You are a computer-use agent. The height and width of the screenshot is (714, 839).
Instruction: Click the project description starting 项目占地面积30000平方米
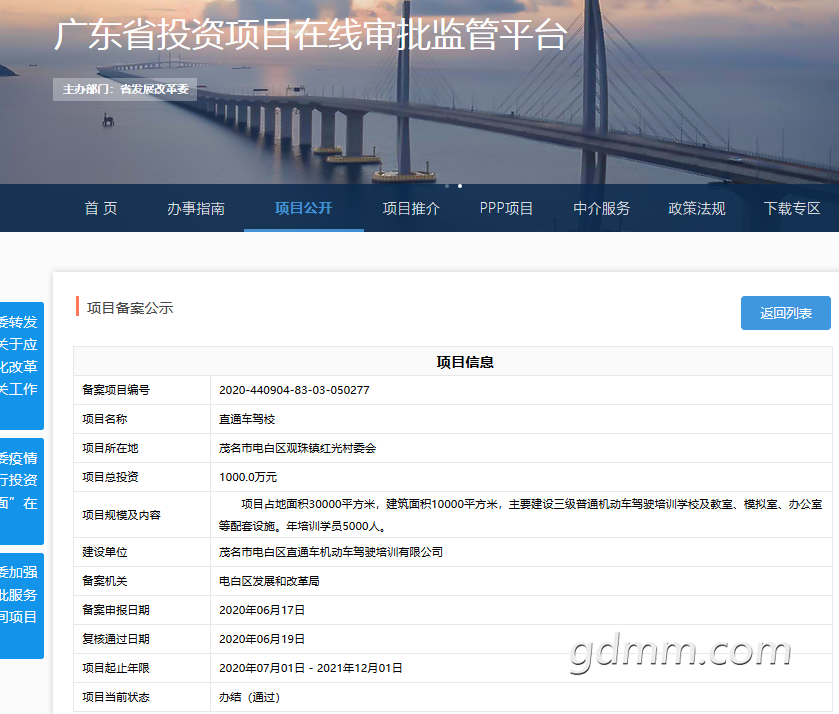tap(520, 515)
